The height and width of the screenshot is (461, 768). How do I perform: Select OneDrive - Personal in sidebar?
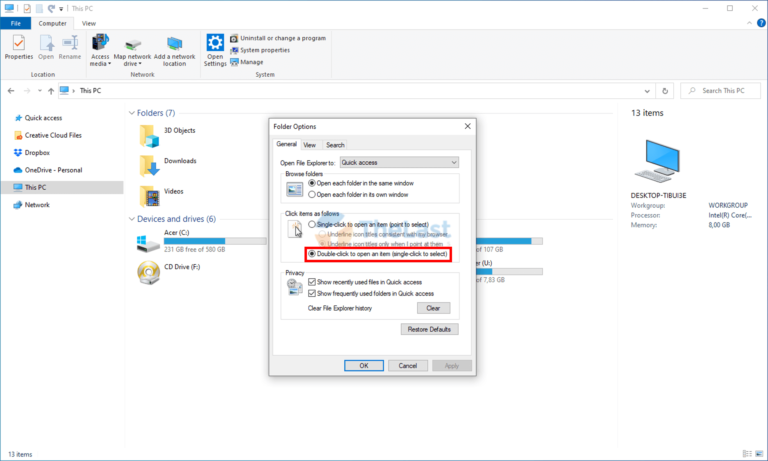pos(48,170)
